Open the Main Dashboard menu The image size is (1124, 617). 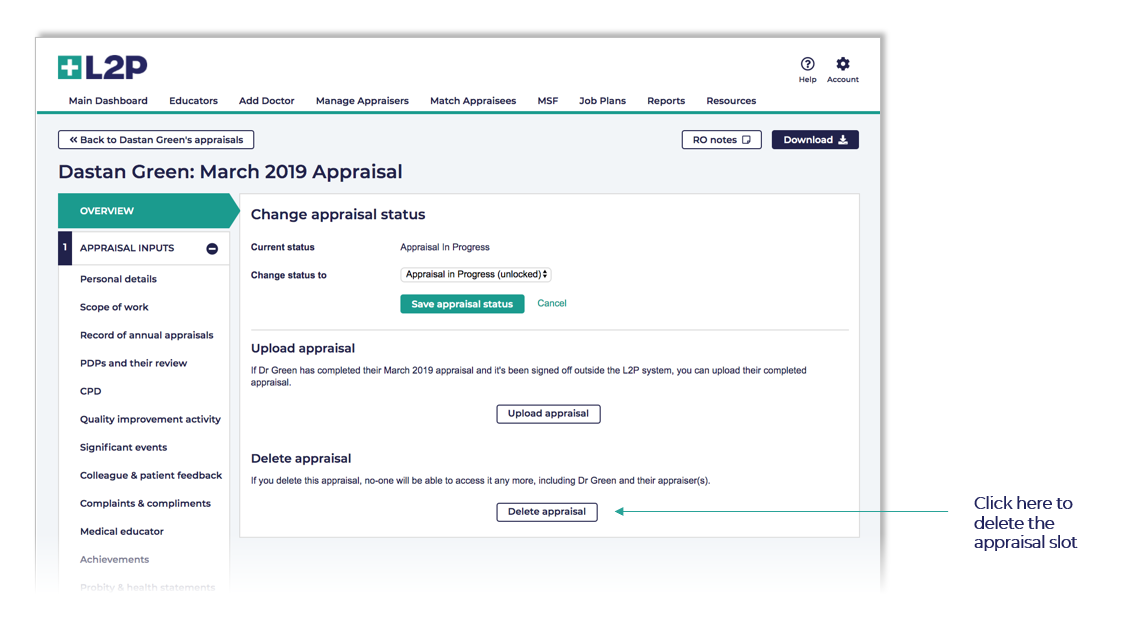[108, 101]
